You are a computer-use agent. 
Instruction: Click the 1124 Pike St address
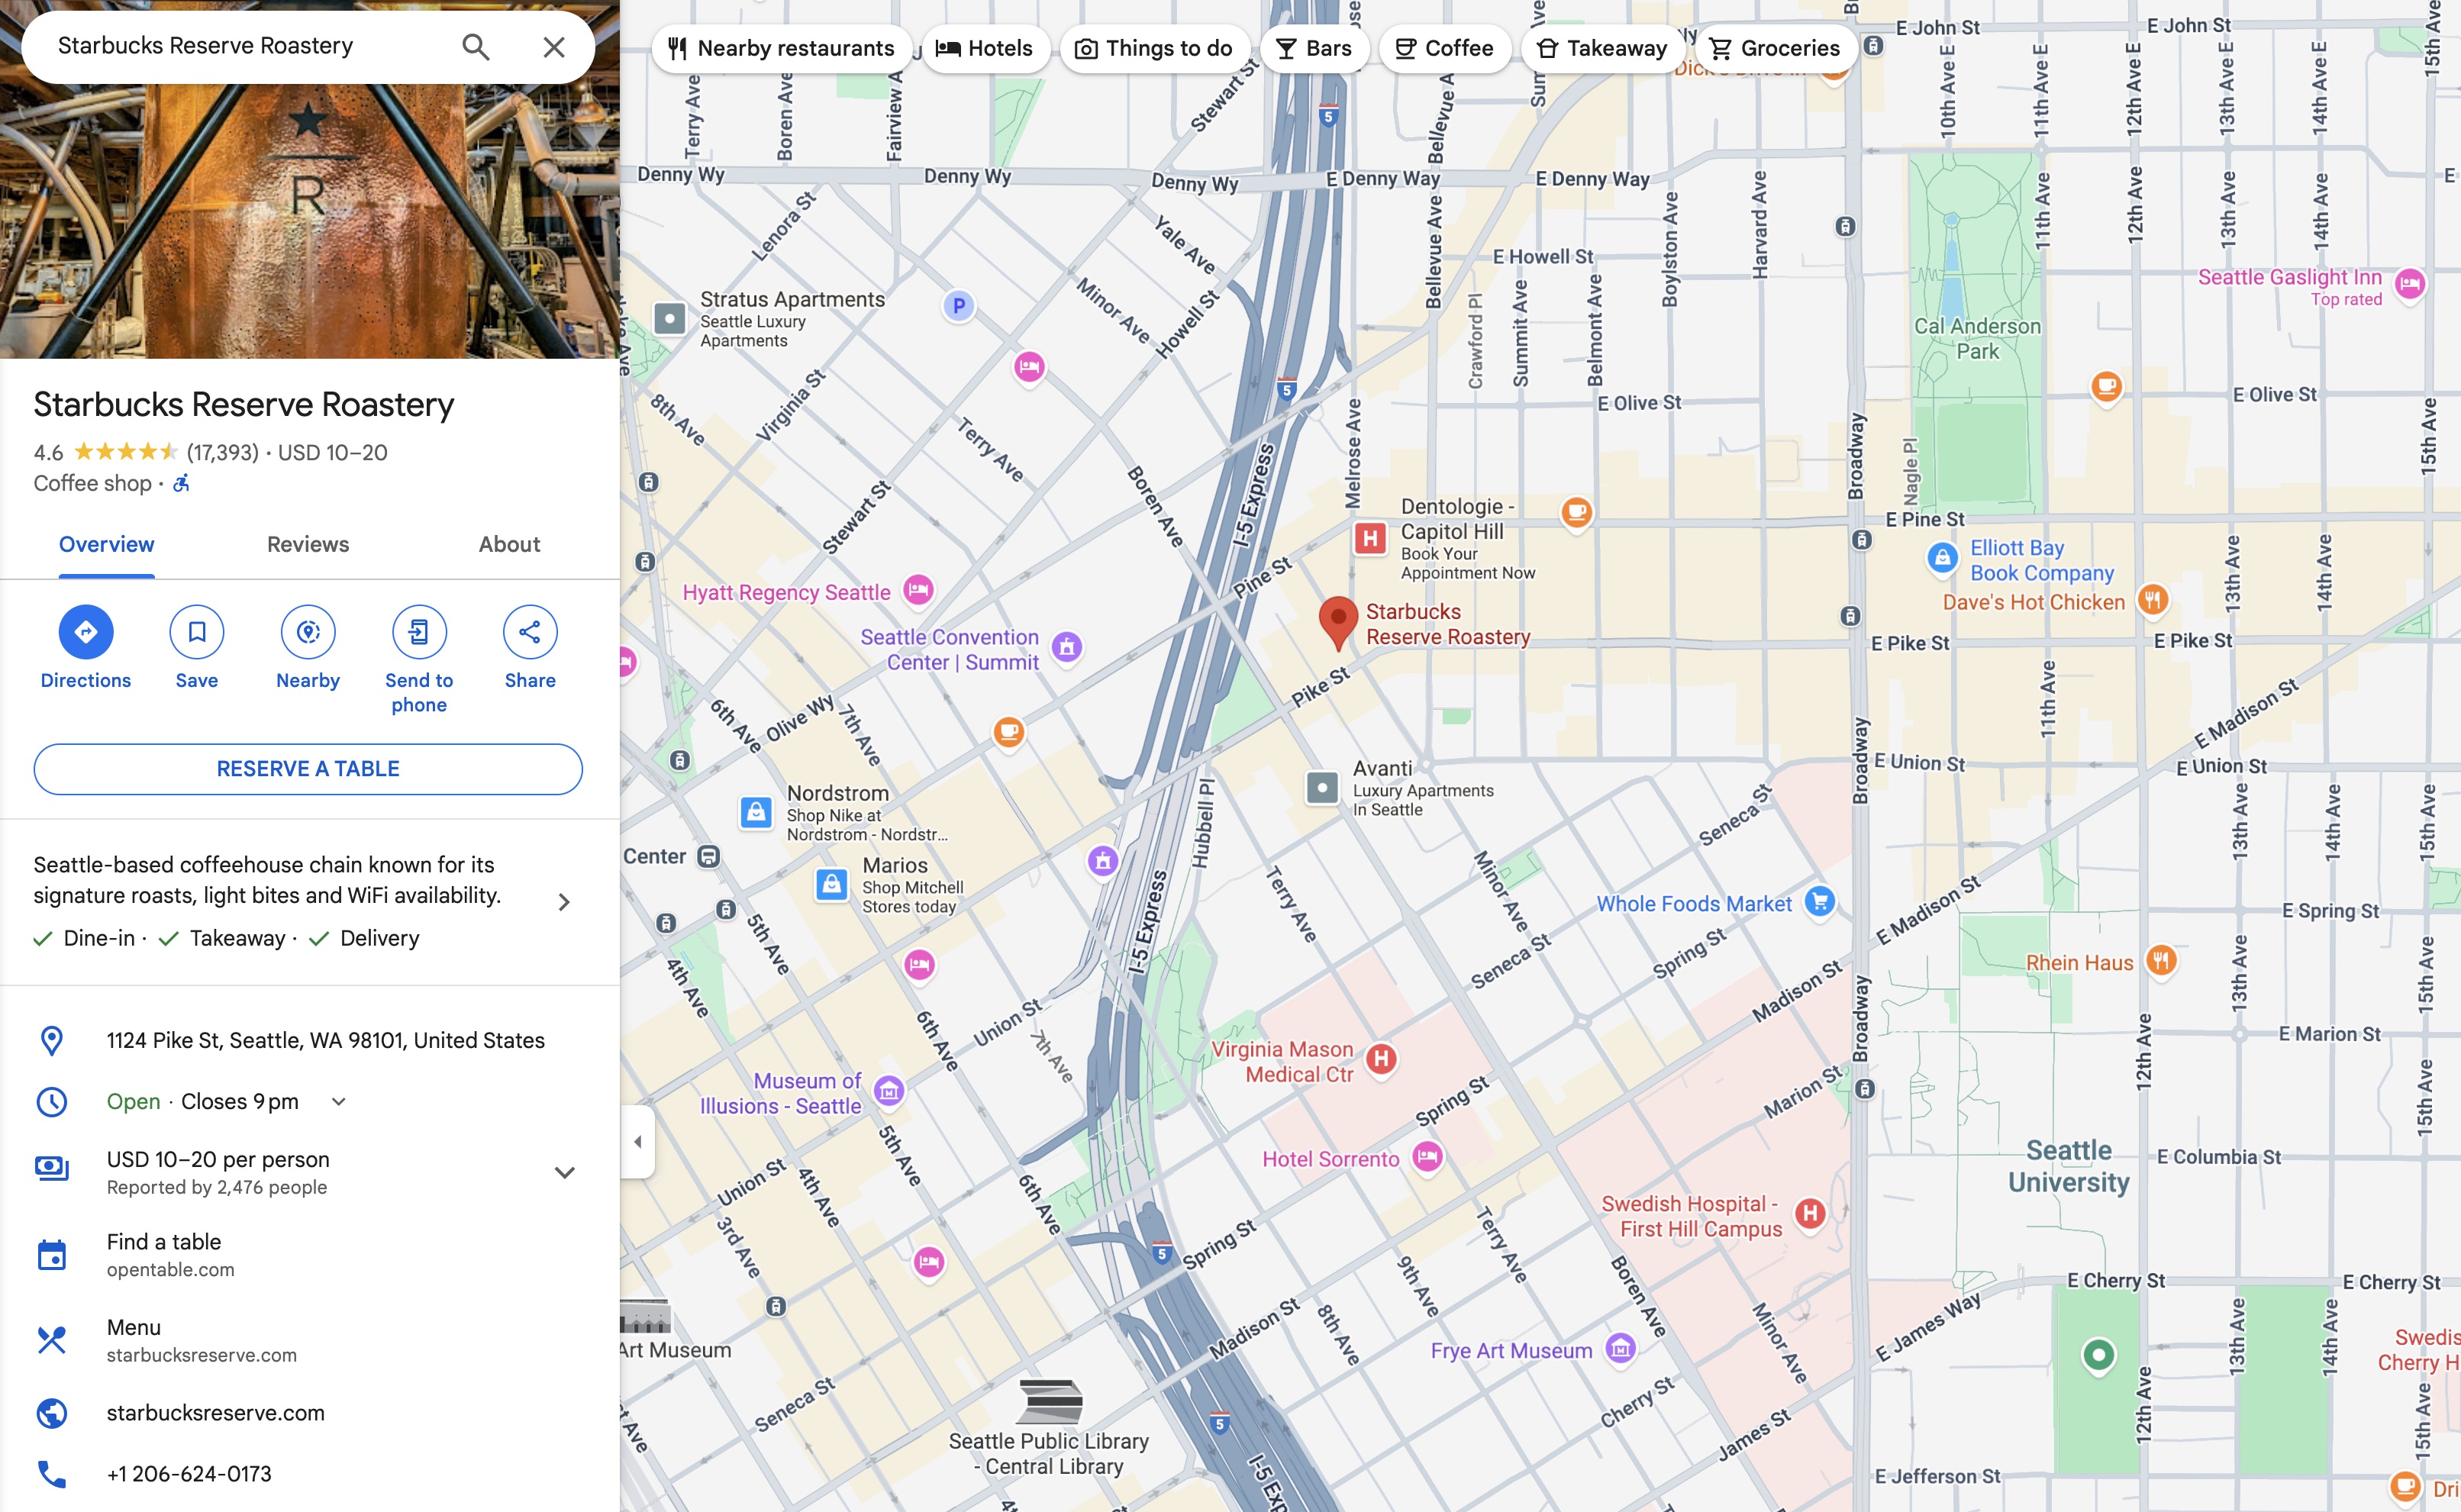coord(326,1040)
